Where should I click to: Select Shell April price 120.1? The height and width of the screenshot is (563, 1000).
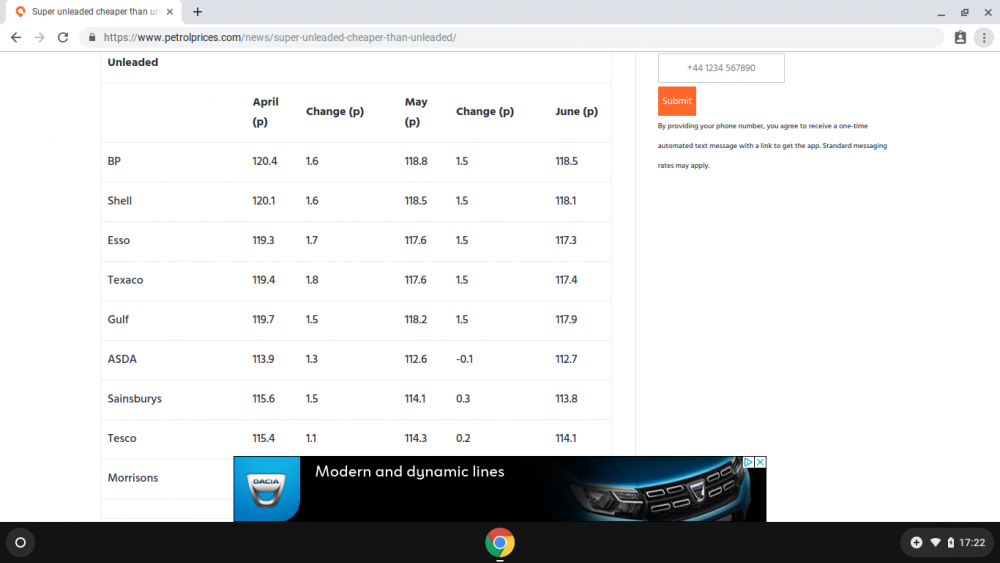[264, 201]
